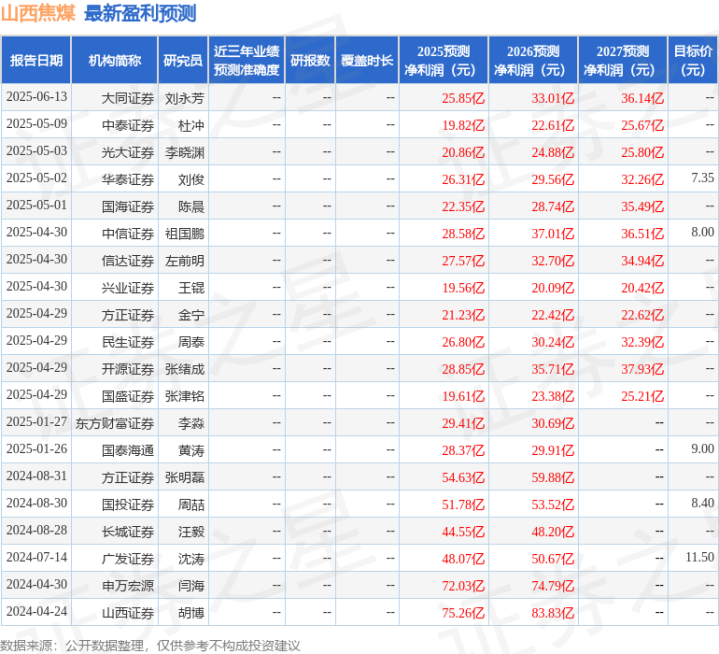Click the 7.35 target price
The height and width of the screenshot is (654, 719).
click(702, 178)
